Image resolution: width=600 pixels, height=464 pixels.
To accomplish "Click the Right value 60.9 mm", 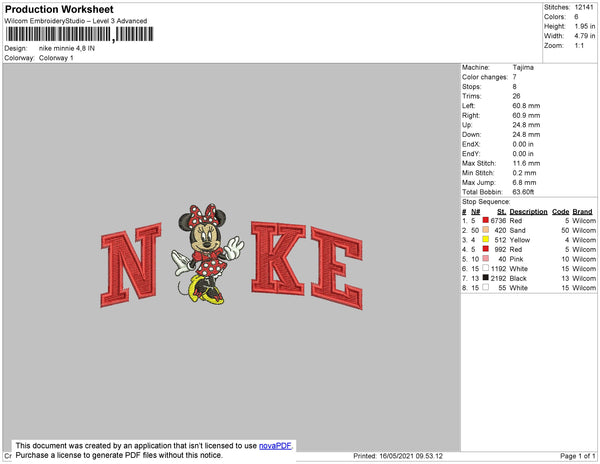I will pyautogui.click(x=526, y=115).
